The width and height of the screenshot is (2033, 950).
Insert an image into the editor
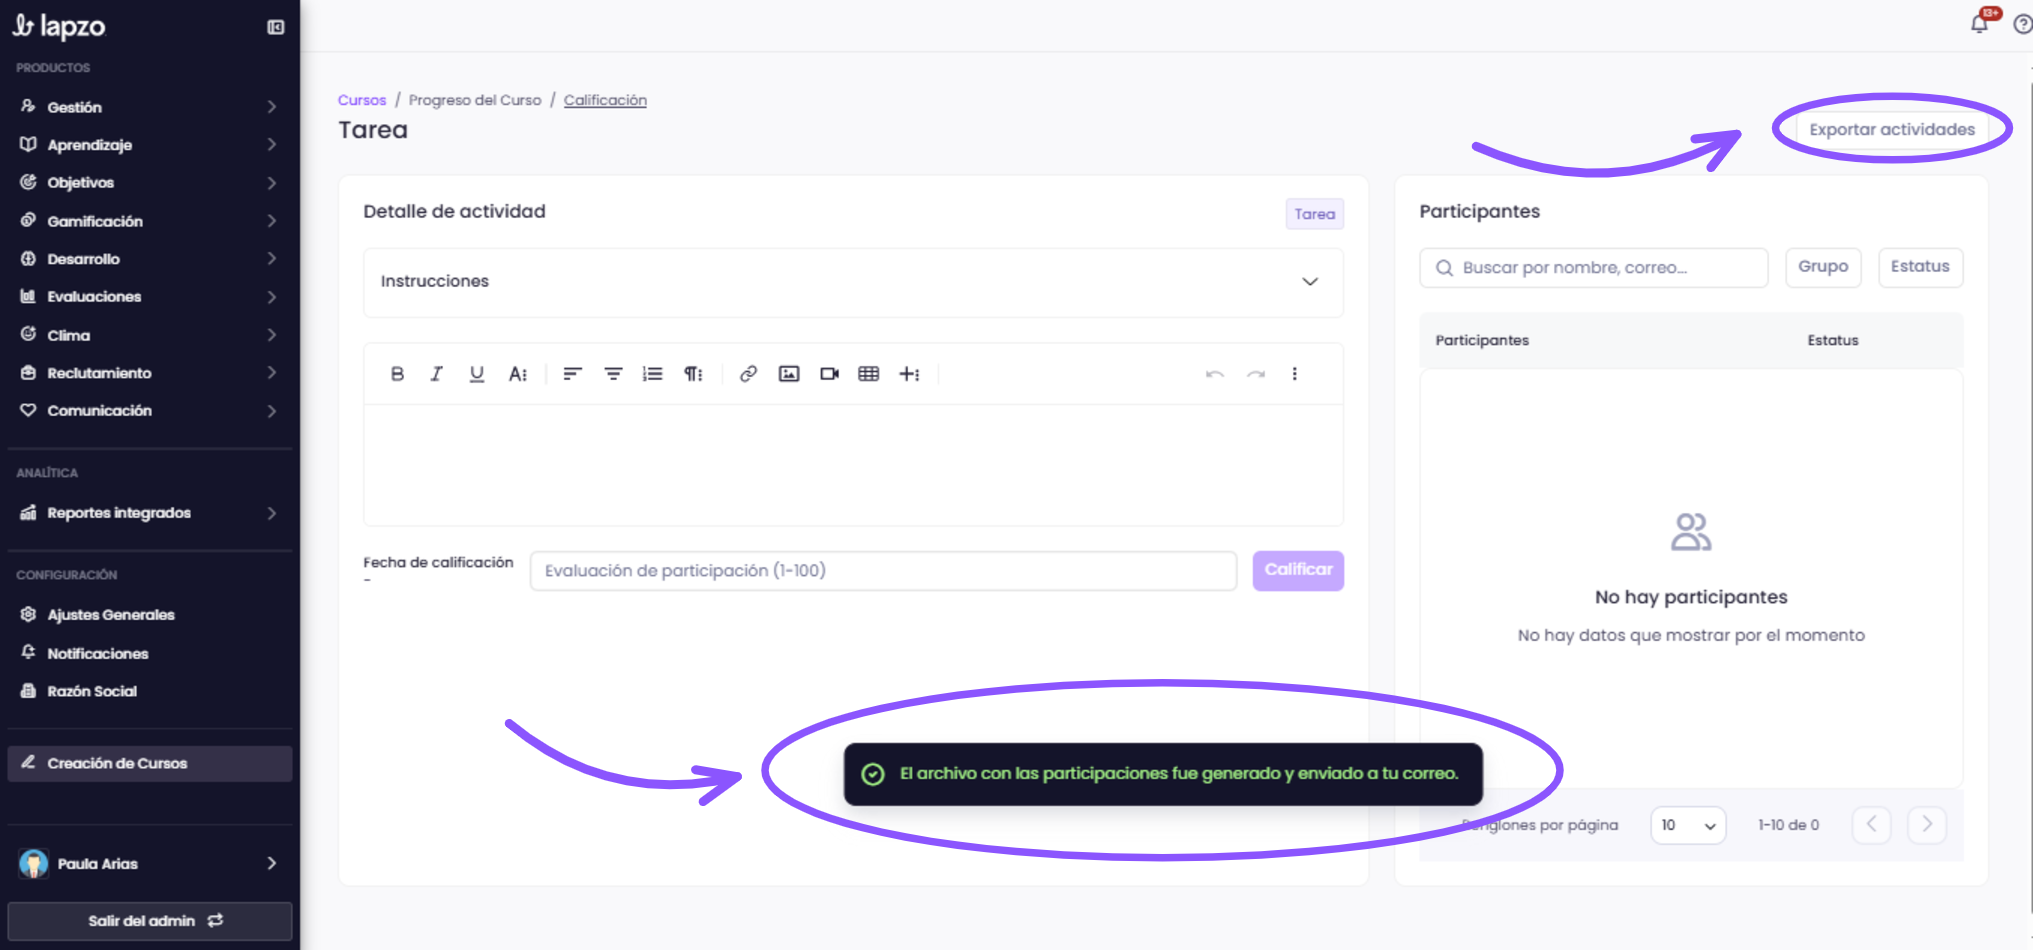click(789, 374)
